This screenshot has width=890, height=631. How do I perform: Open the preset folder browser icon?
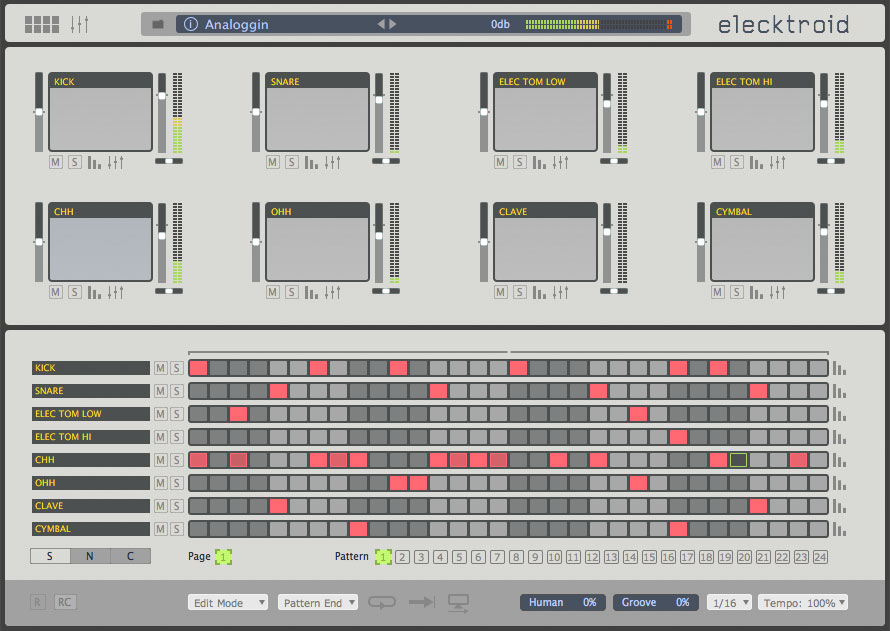(158, 24)
